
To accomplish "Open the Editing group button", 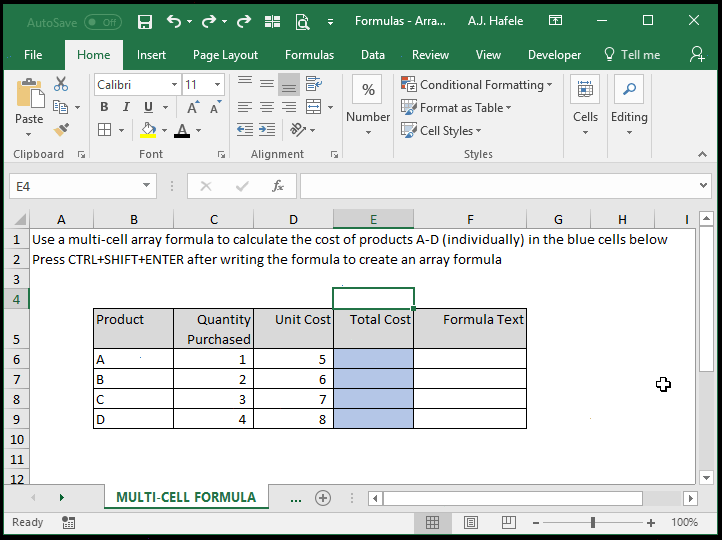I will pos(629,106).
